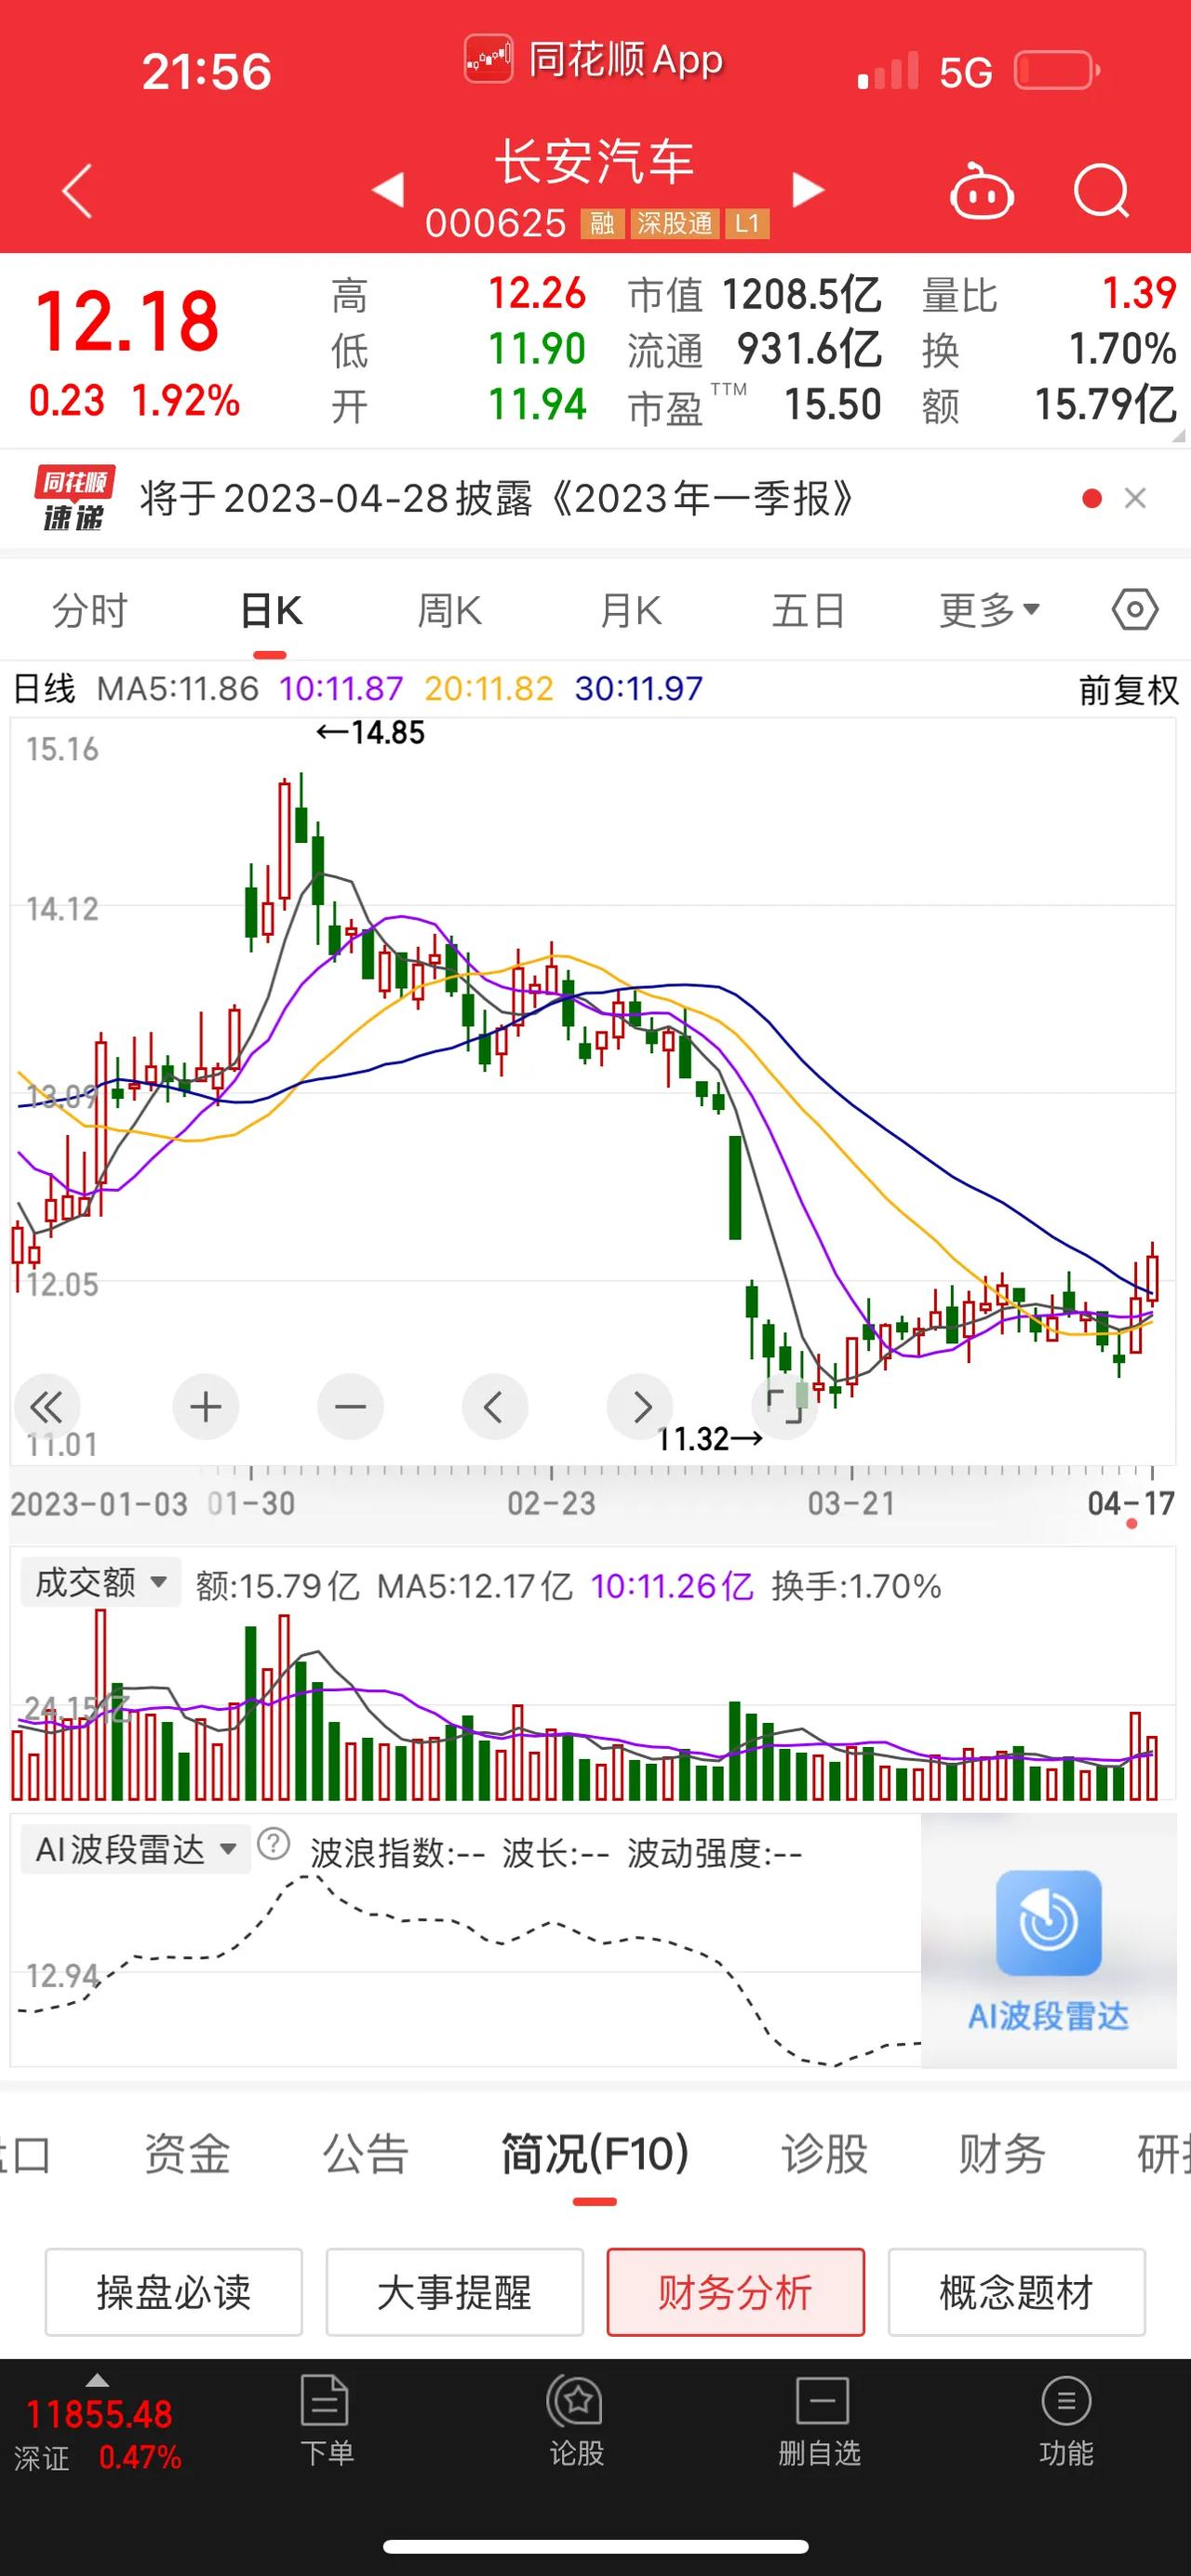Click 概念题材 button
The width and height of the screenshot is (1191, 2576).
tap(1017, 2292)
